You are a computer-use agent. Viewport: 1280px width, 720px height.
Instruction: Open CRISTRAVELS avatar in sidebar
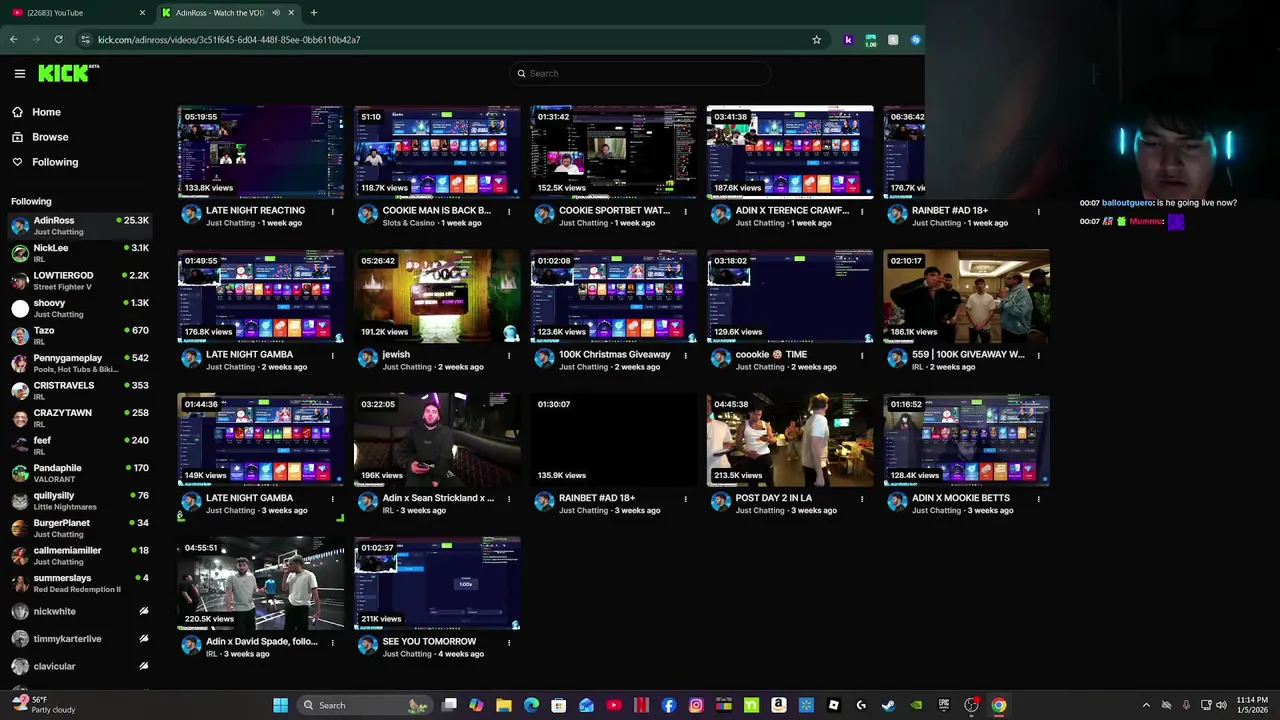(20, 391)
